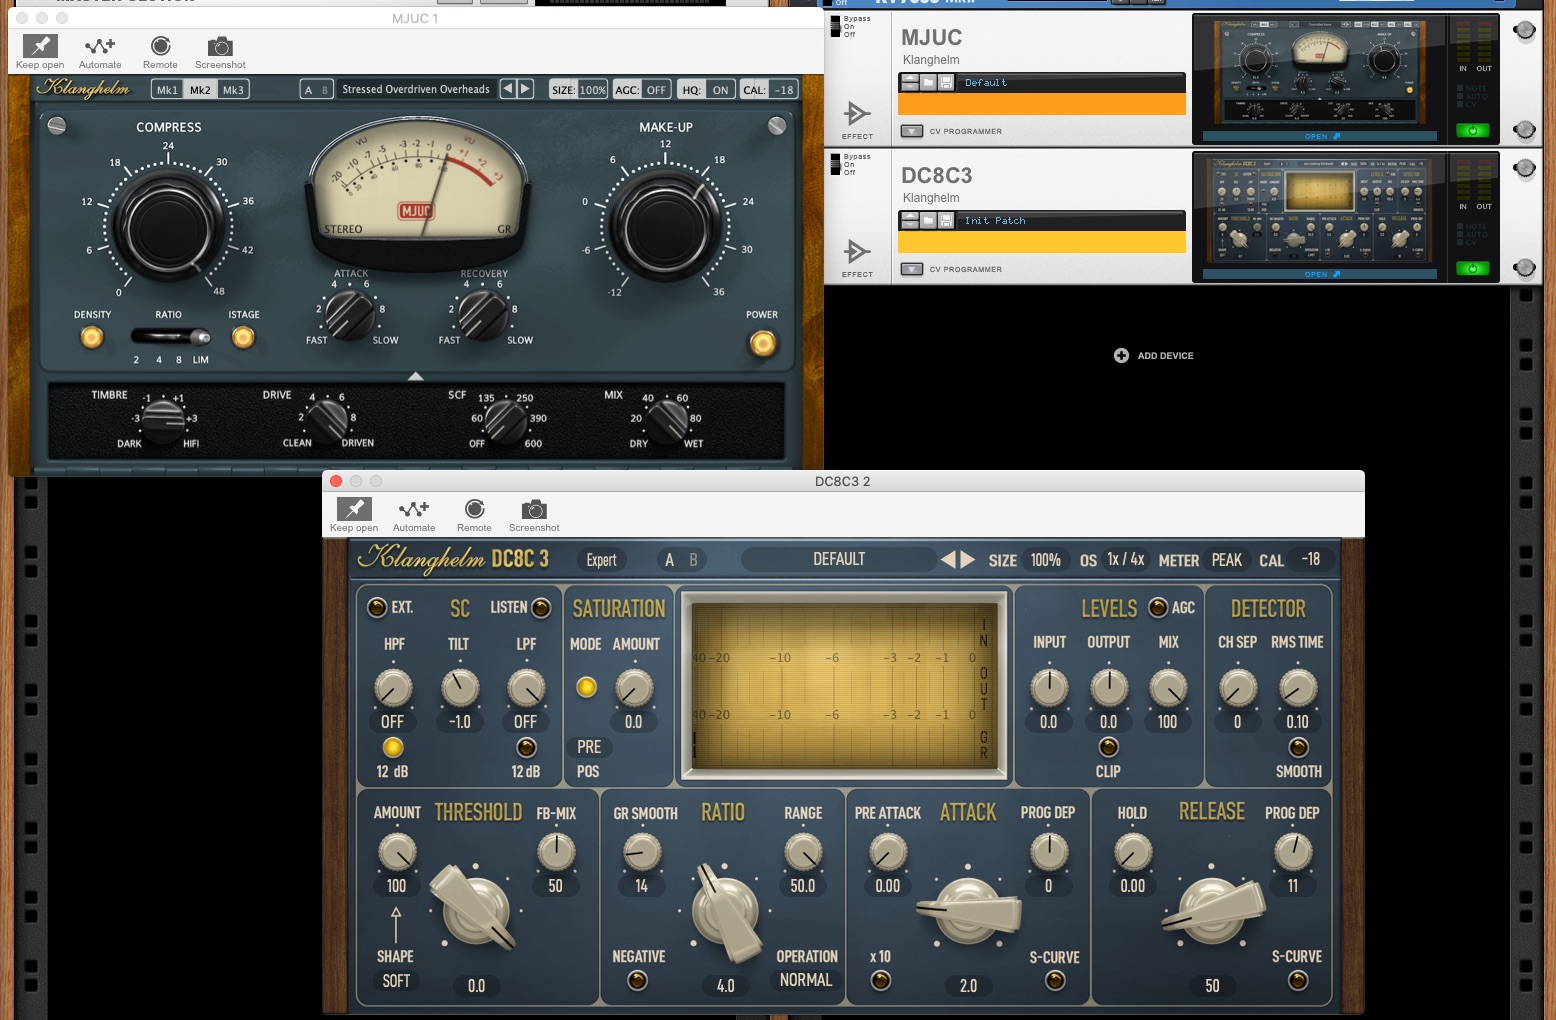Click MJUC rack effect arrow icon

pos(857,113)
